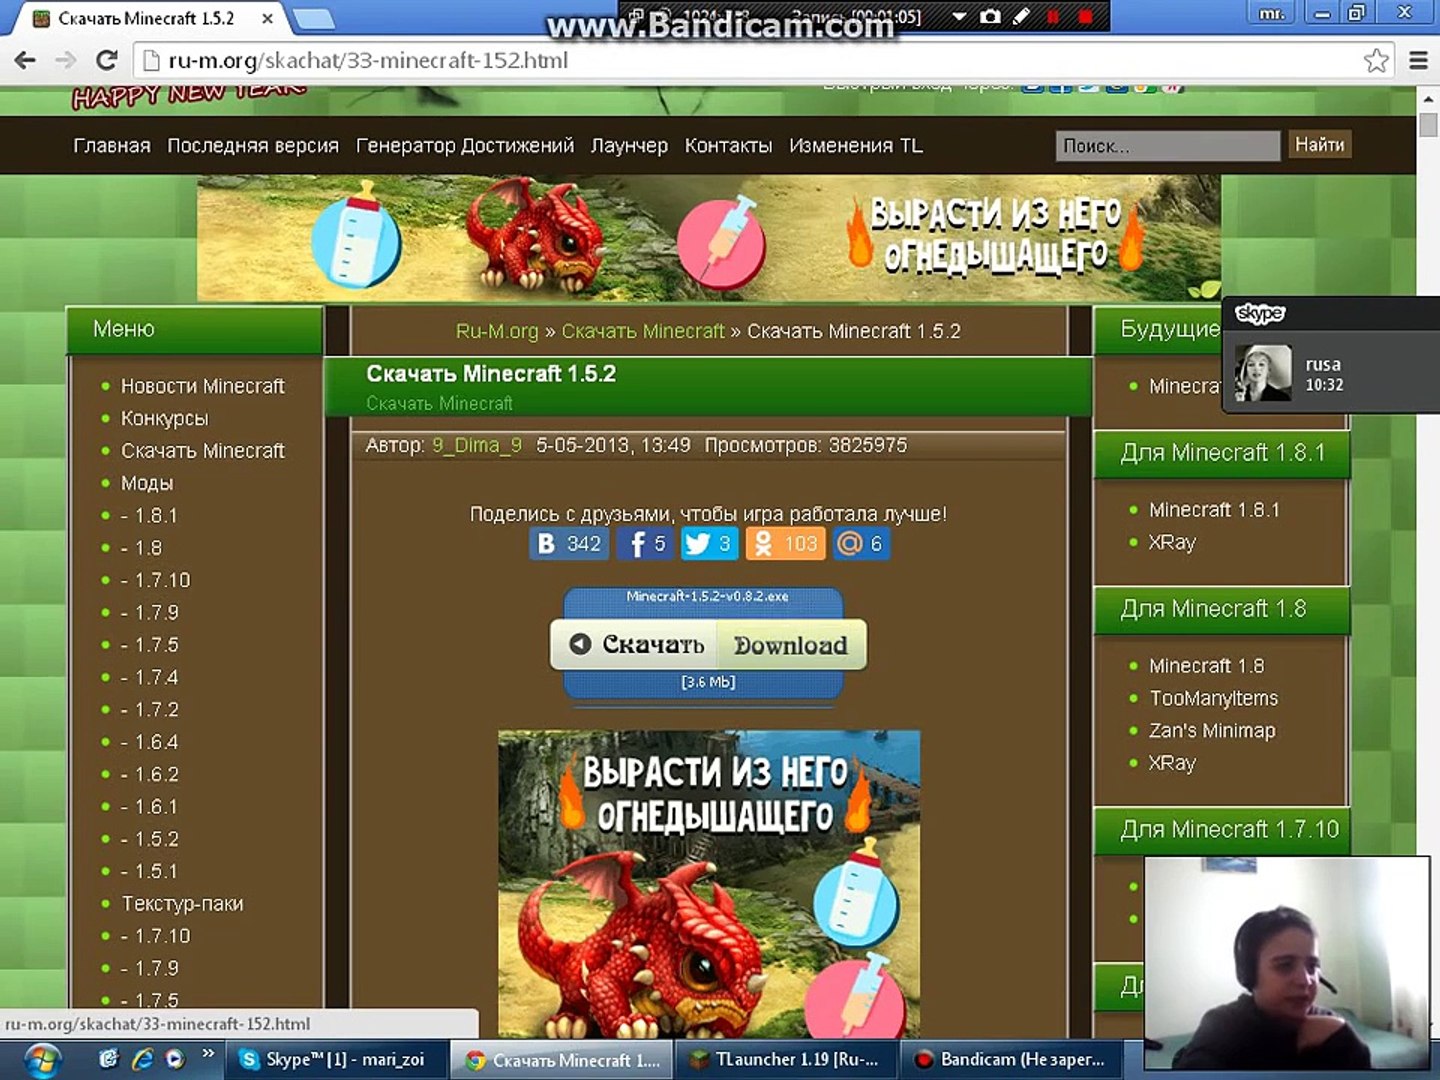This screenshot has width=1440, height=1080.
Task: Share via Facebook button showing 5
Action: click(644, 543)
